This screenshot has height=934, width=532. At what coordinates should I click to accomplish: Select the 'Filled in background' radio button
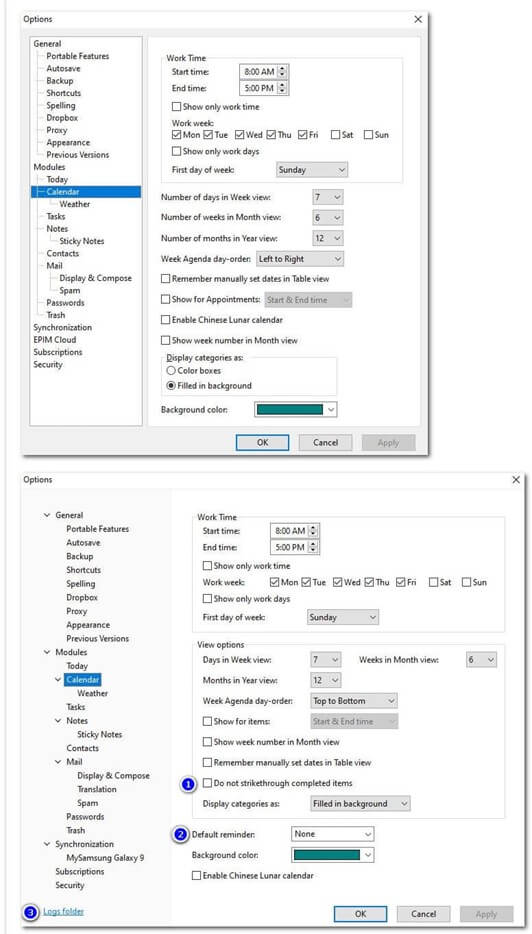point(171,385)
